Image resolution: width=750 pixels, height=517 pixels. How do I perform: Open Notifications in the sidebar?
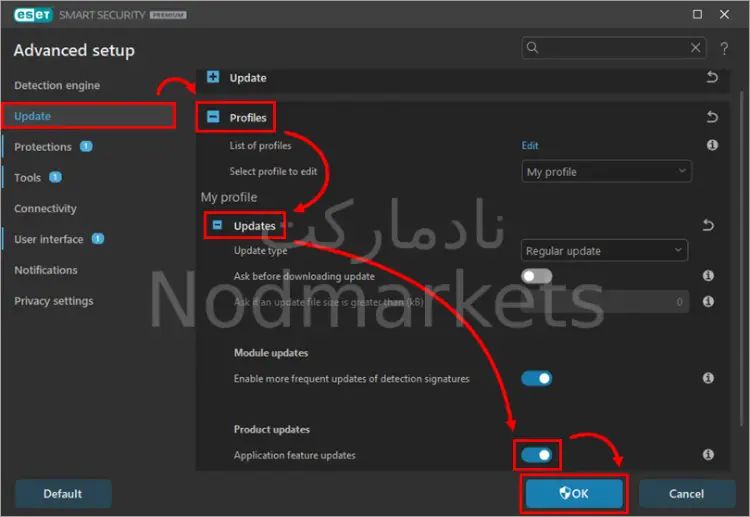coord(46,270)
